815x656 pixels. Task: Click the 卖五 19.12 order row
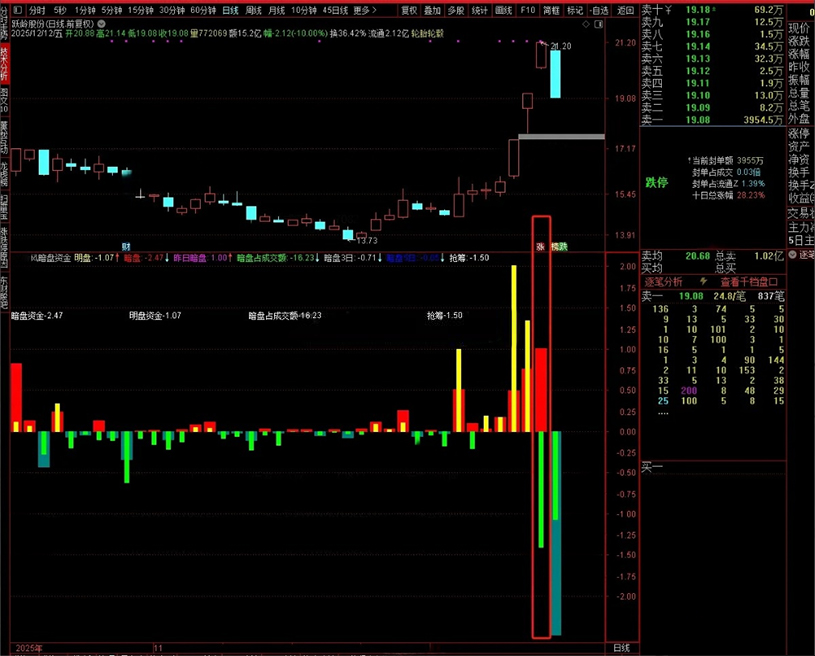712,71
